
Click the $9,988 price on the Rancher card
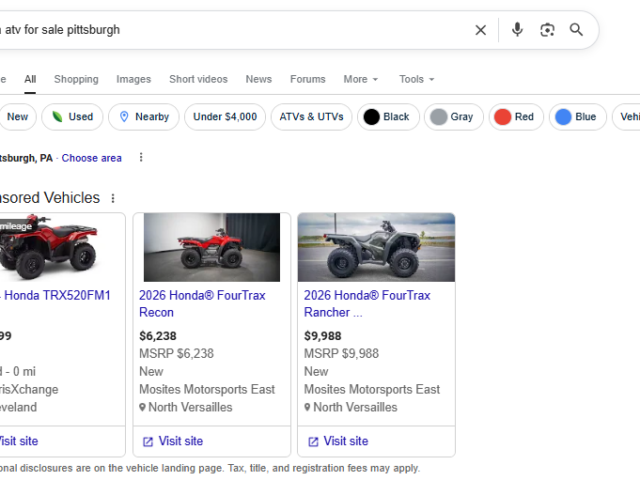coord(323,336)
